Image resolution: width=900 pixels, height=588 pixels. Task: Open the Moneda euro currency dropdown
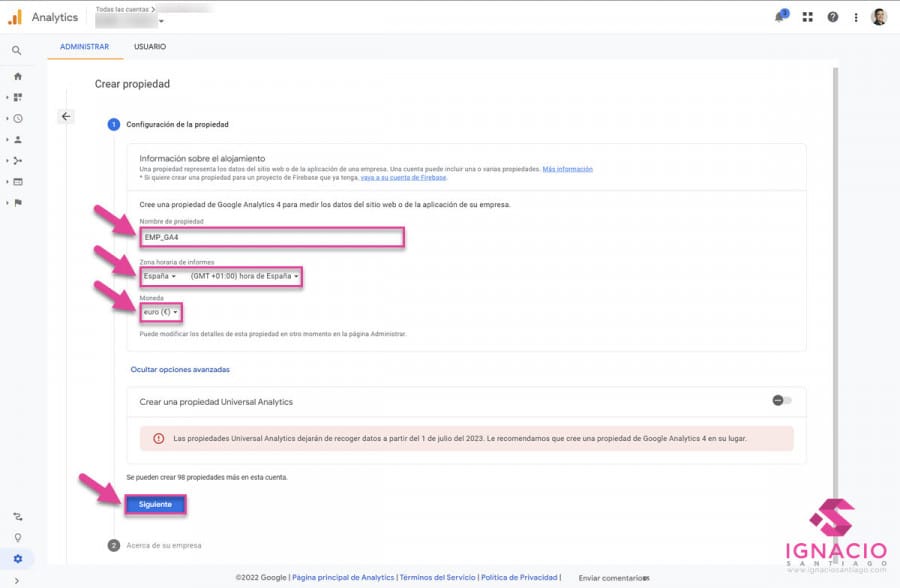click(x=161, y=312)
